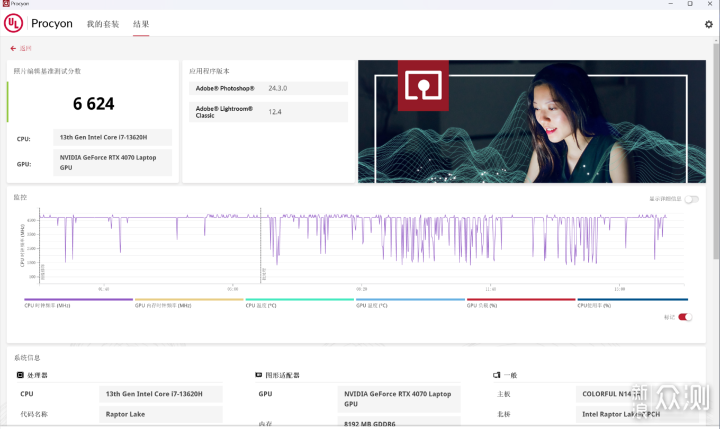The image size is (720, 429).
Task: Select the GPU load legend
Action: 521,303
